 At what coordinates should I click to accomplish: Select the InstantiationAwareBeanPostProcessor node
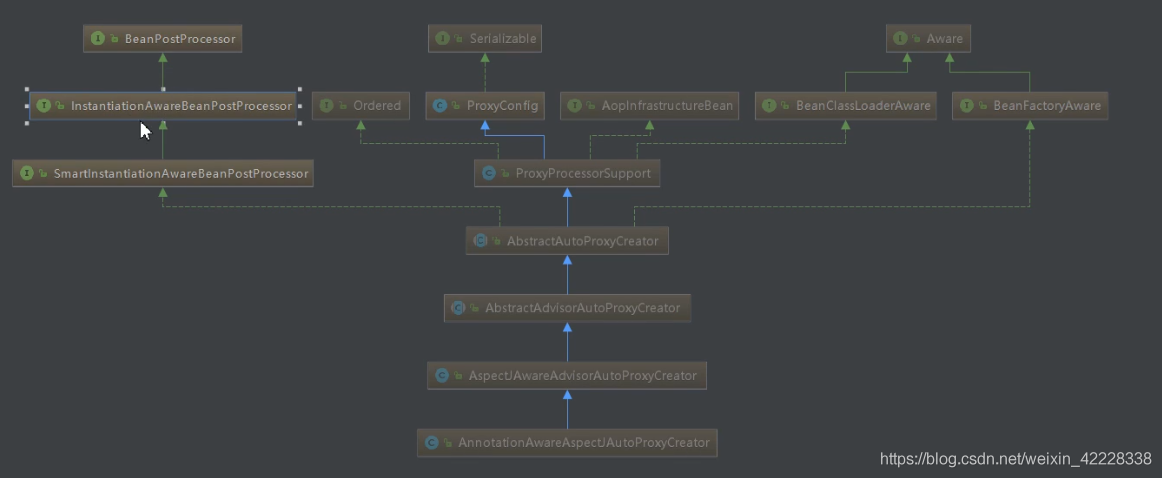coord(163,106)
